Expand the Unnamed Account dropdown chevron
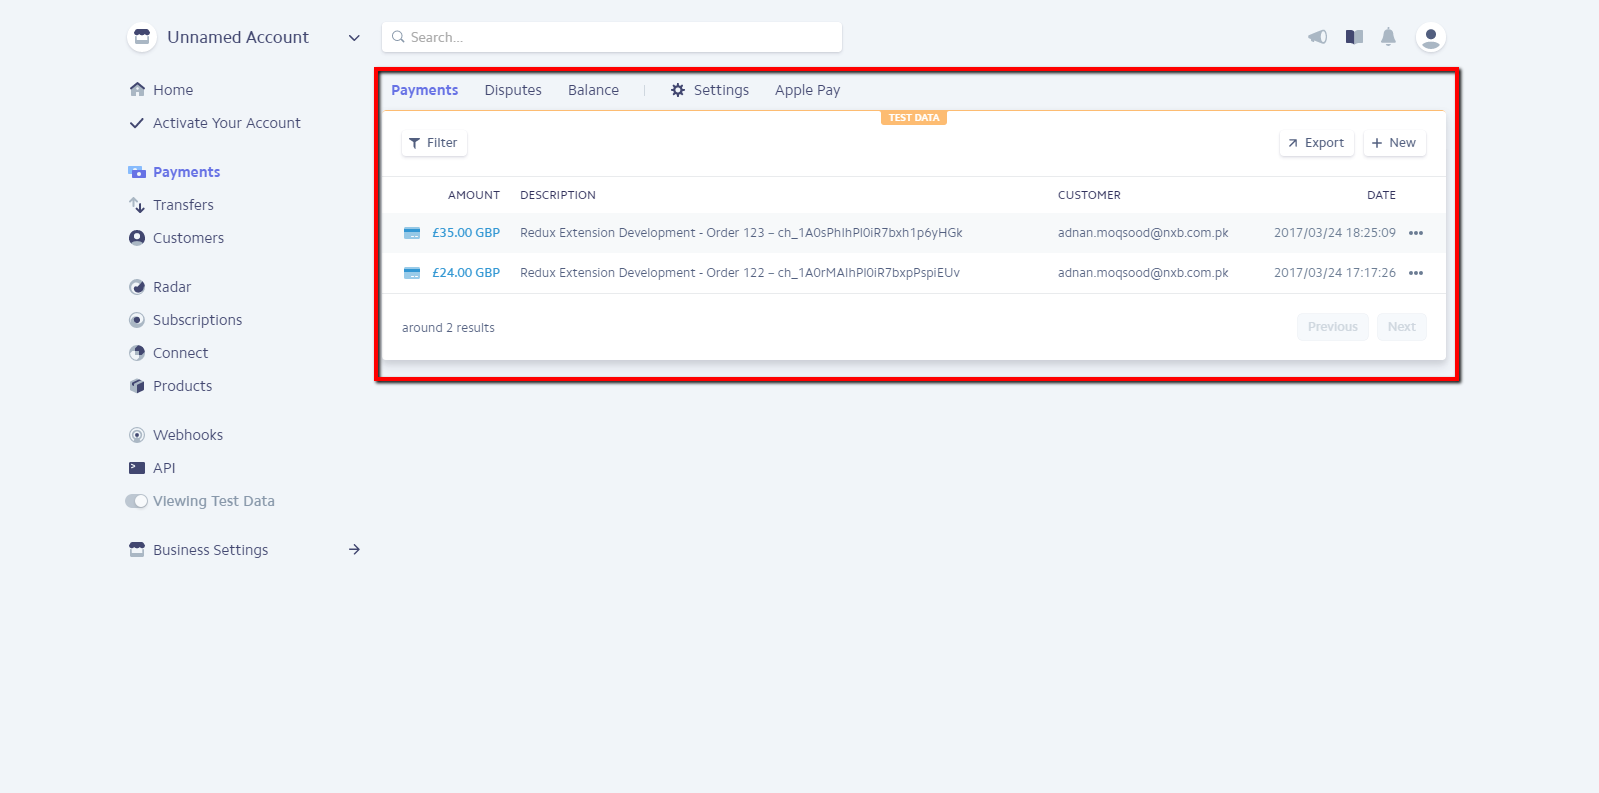Screen dimensions: 1599x793 point(354,38)
